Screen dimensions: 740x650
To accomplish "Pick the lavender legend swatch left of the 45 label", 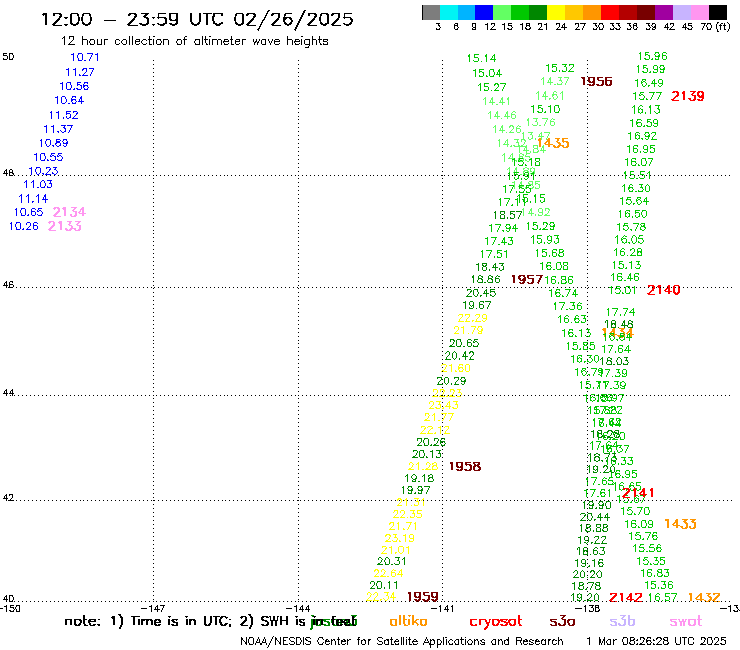I will click(x=681, y=12).
